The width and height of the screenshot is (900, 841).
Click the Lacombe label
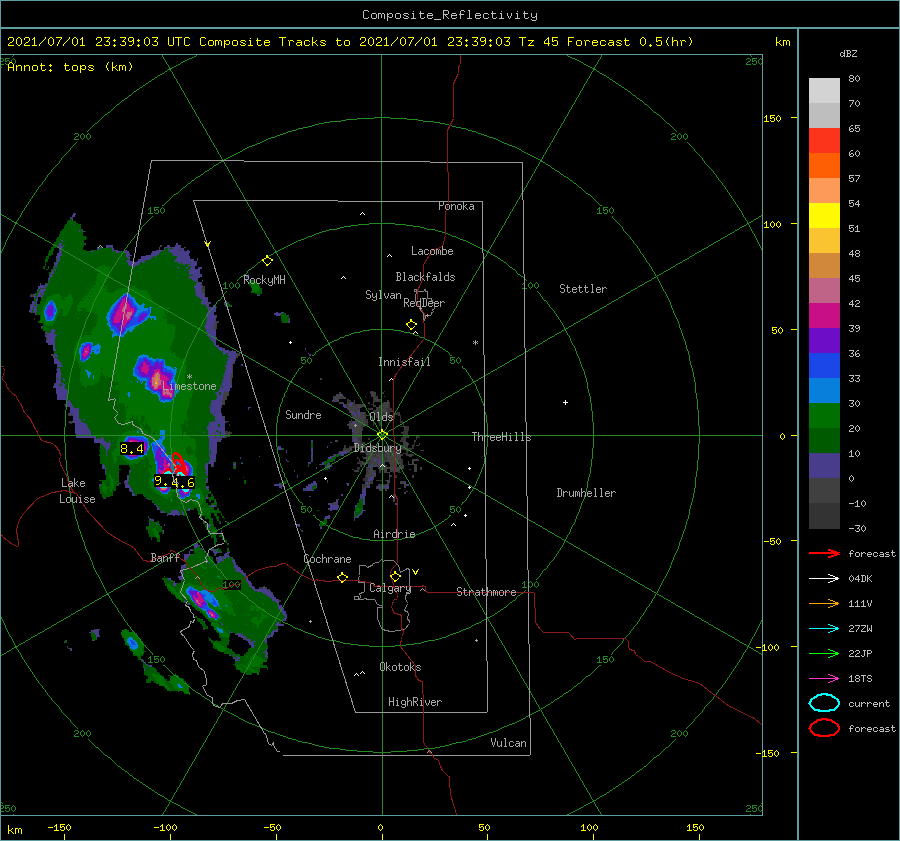tap(432, 251)
